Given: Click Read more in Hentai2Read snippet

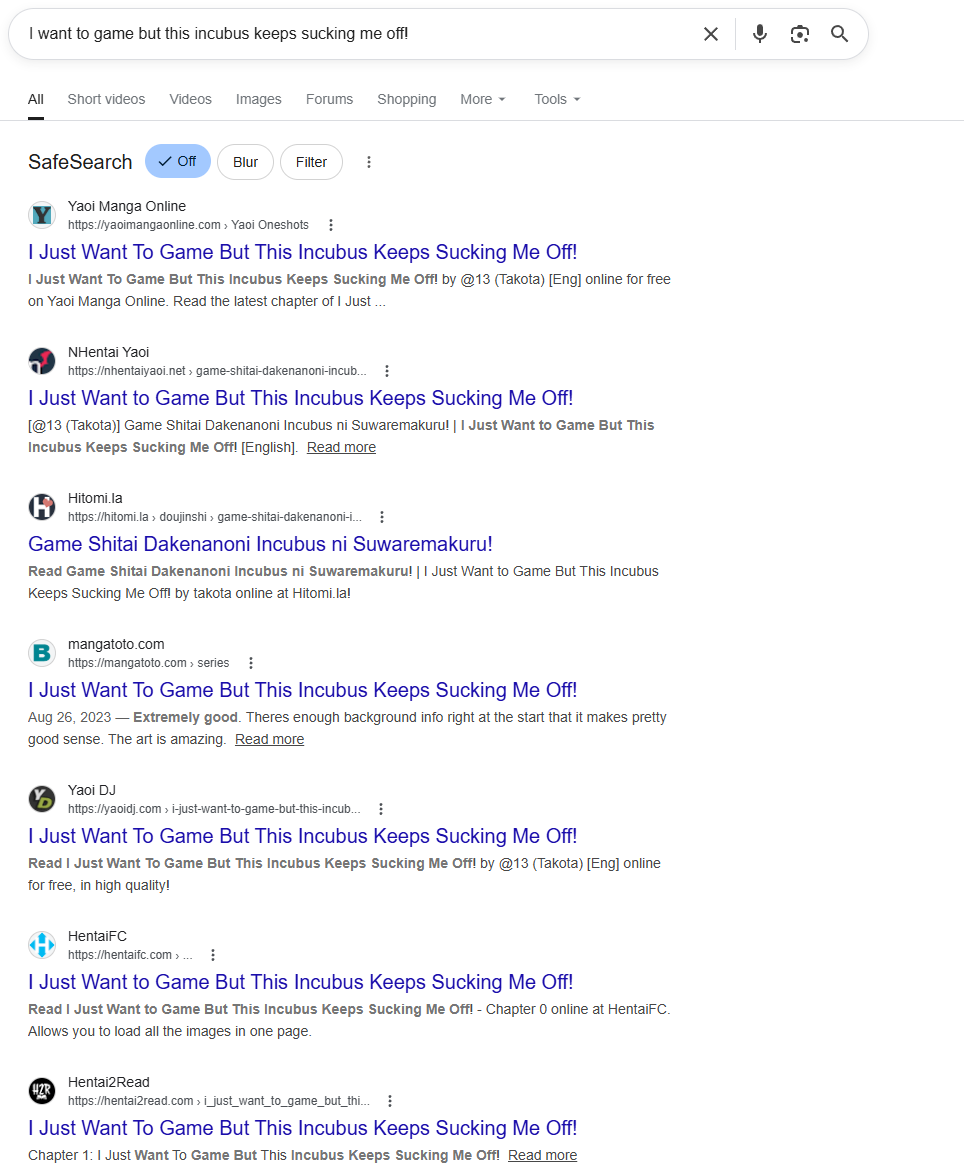Looking at the screenshot, I should [x=542, y=1155].
